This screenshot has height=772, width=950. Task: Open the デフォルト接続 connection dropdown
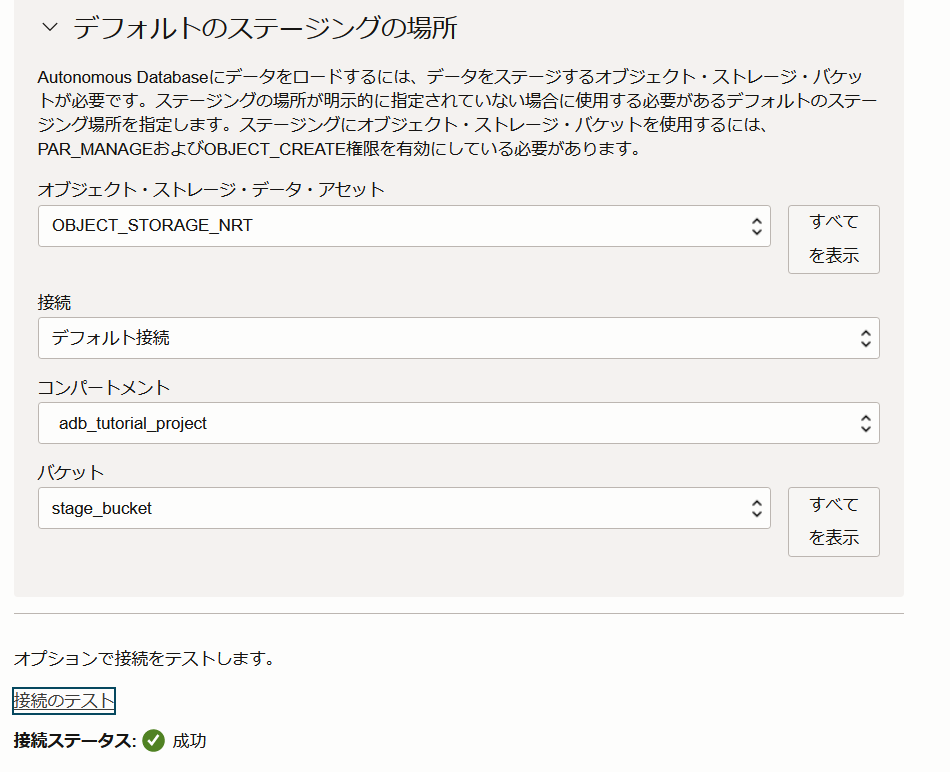click(459, 338)
